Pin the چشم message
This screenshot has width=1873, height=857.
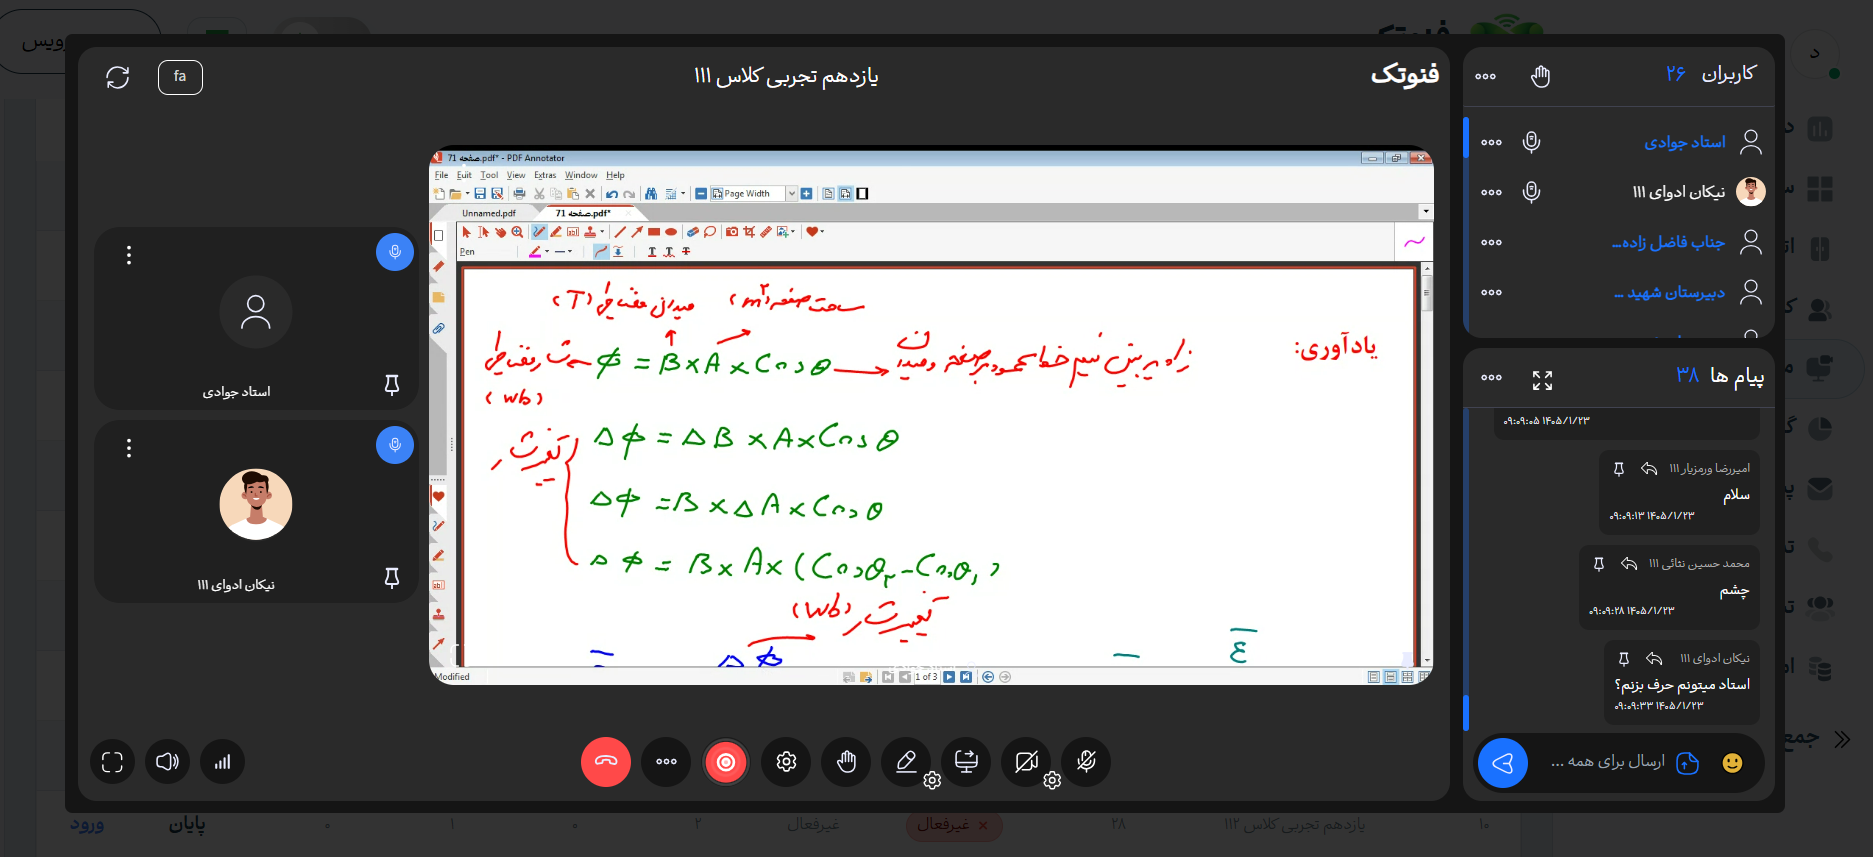coord(1598,564)
